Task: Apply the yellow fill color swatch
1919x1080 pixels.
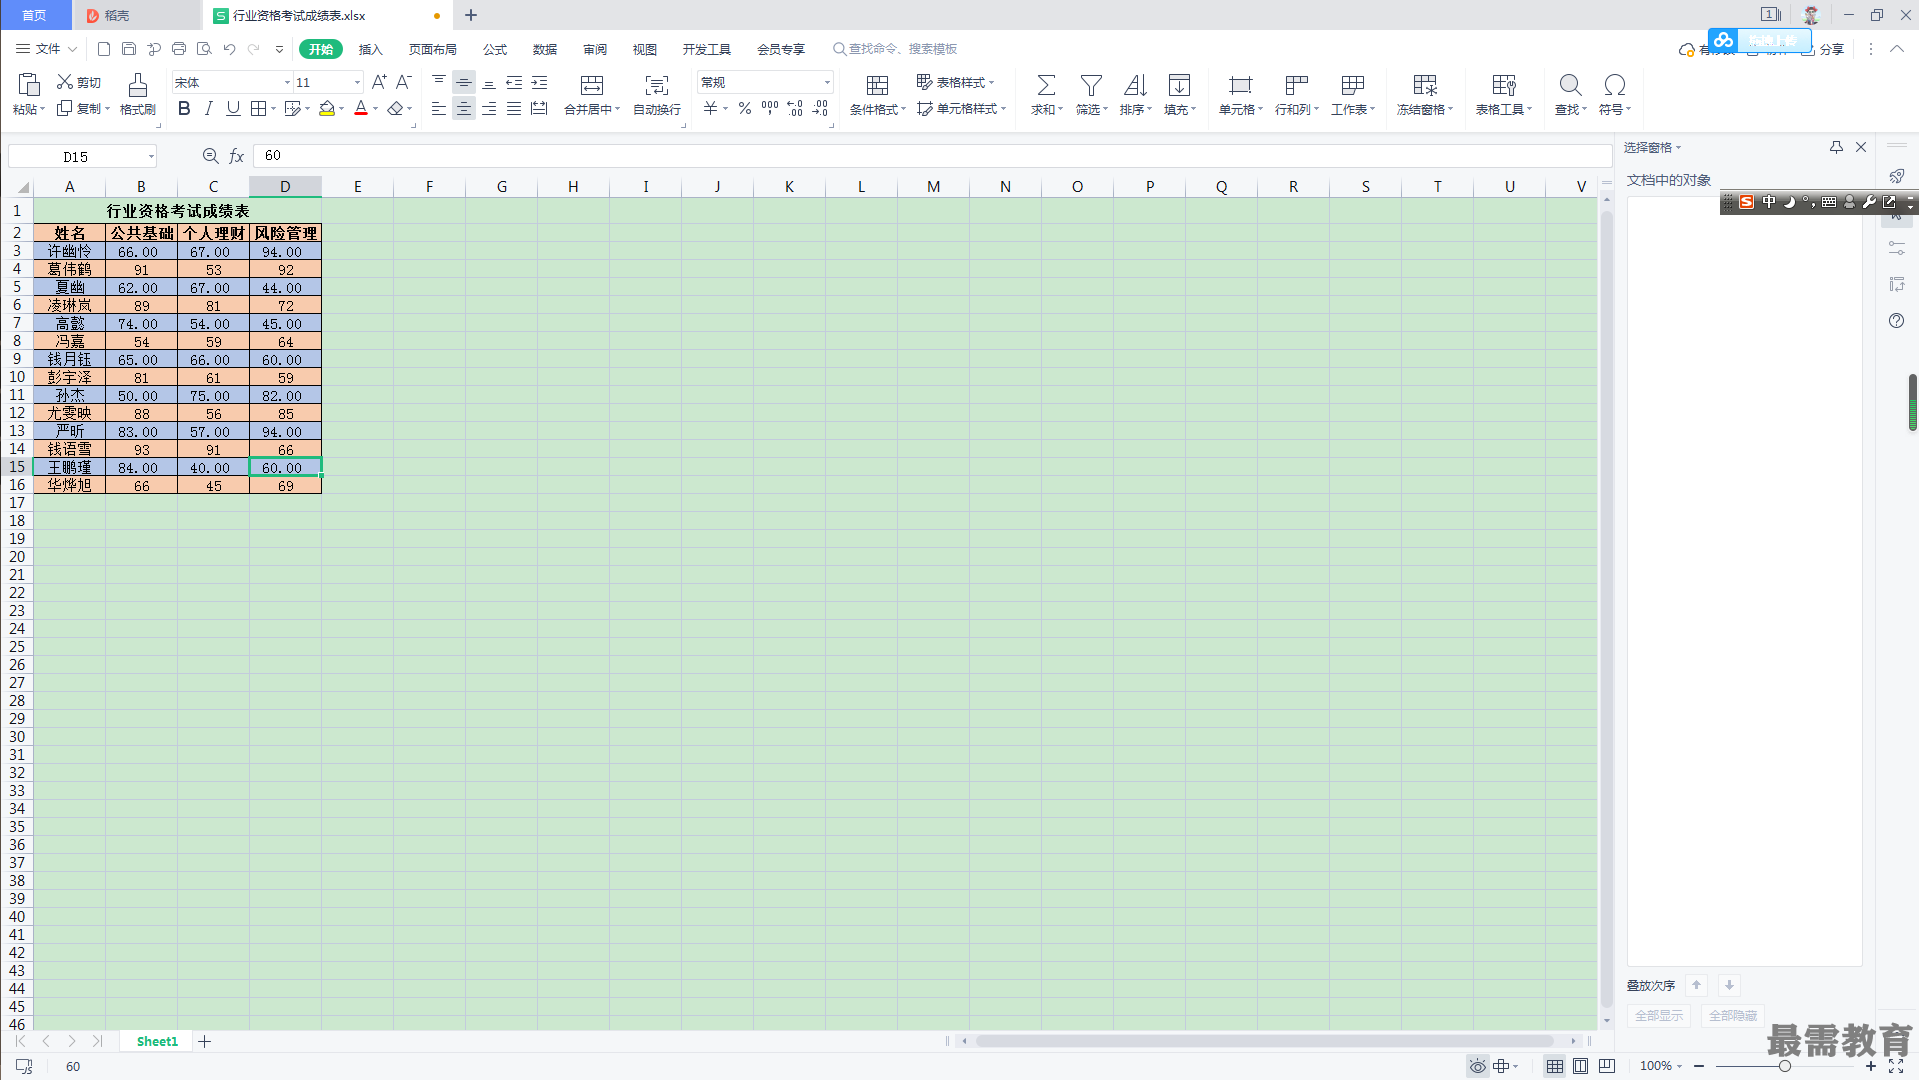Action: (327, 109)
